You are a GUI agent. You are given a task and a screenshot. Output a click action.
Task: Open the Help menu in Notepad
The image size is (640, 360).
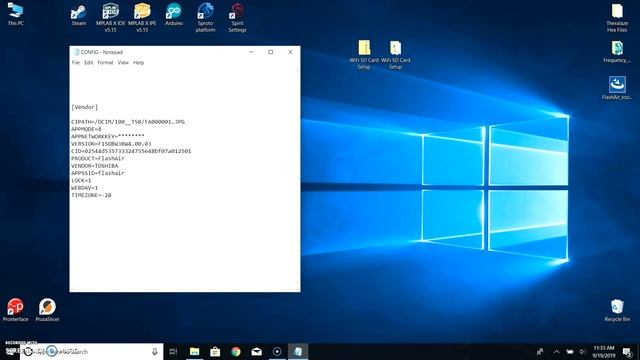138,62
